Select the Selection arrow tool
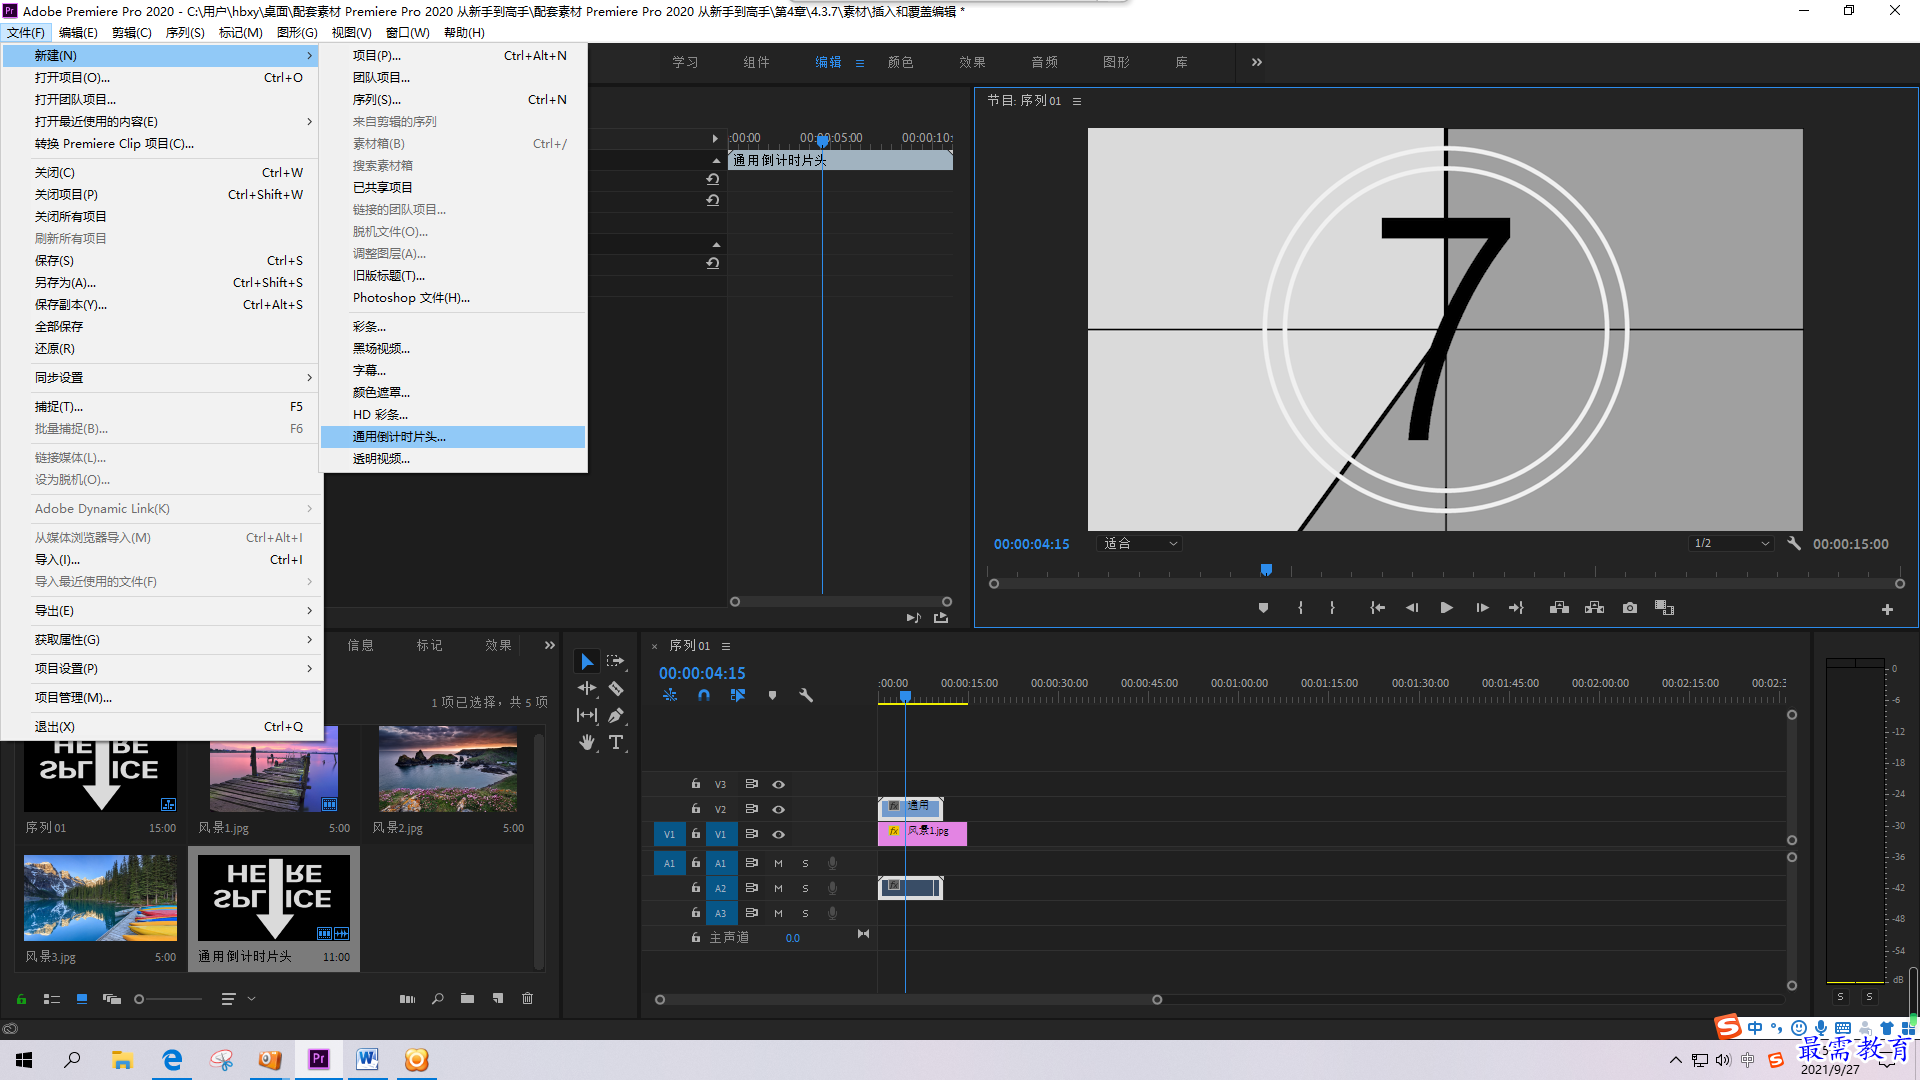This screenshot has width=1920, height=1080. [x=587, y=661]
